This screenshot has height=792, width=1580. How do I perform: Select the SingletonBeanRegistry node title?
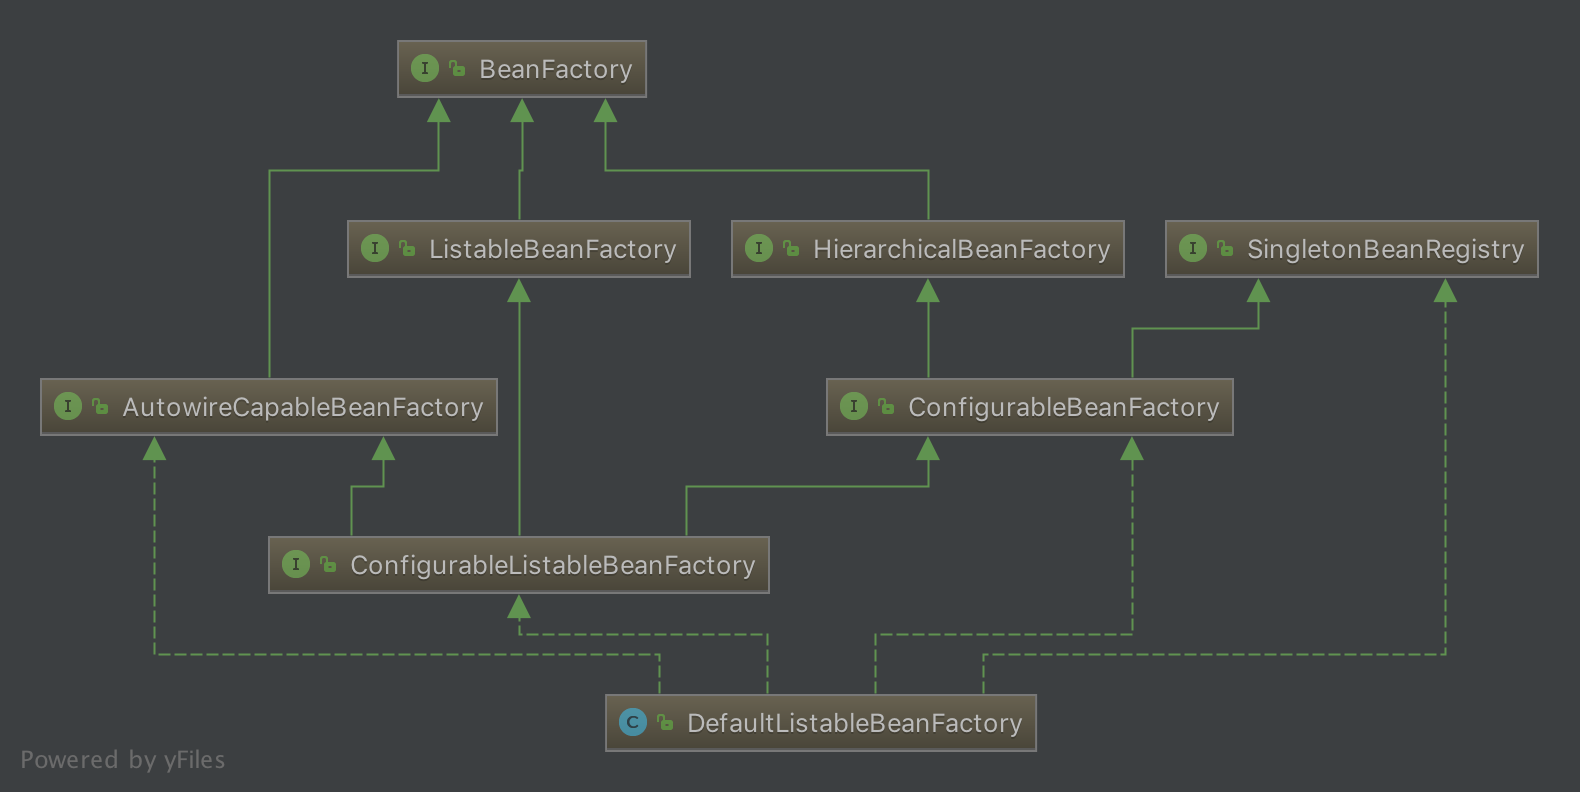pyautogui.click(x=1385, y=249)
